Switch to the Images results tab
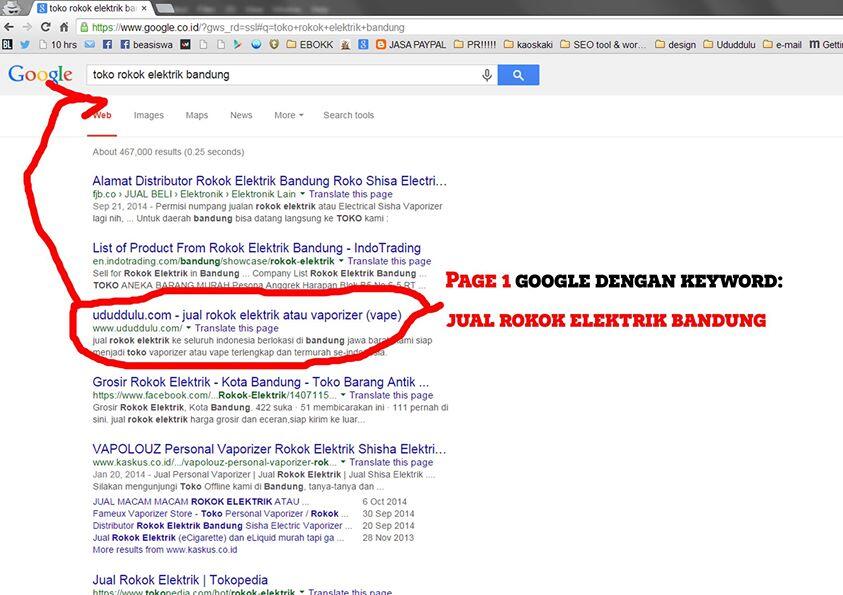843x595 pixels. coord(149,115)
